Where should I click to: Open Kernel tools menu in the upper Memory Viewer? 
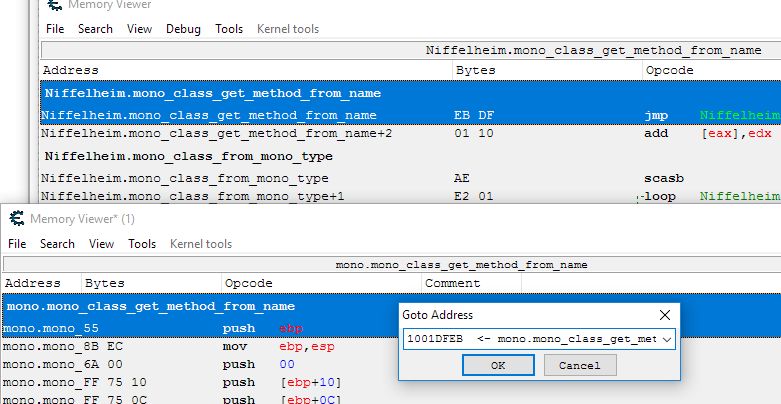coord(288,29)
